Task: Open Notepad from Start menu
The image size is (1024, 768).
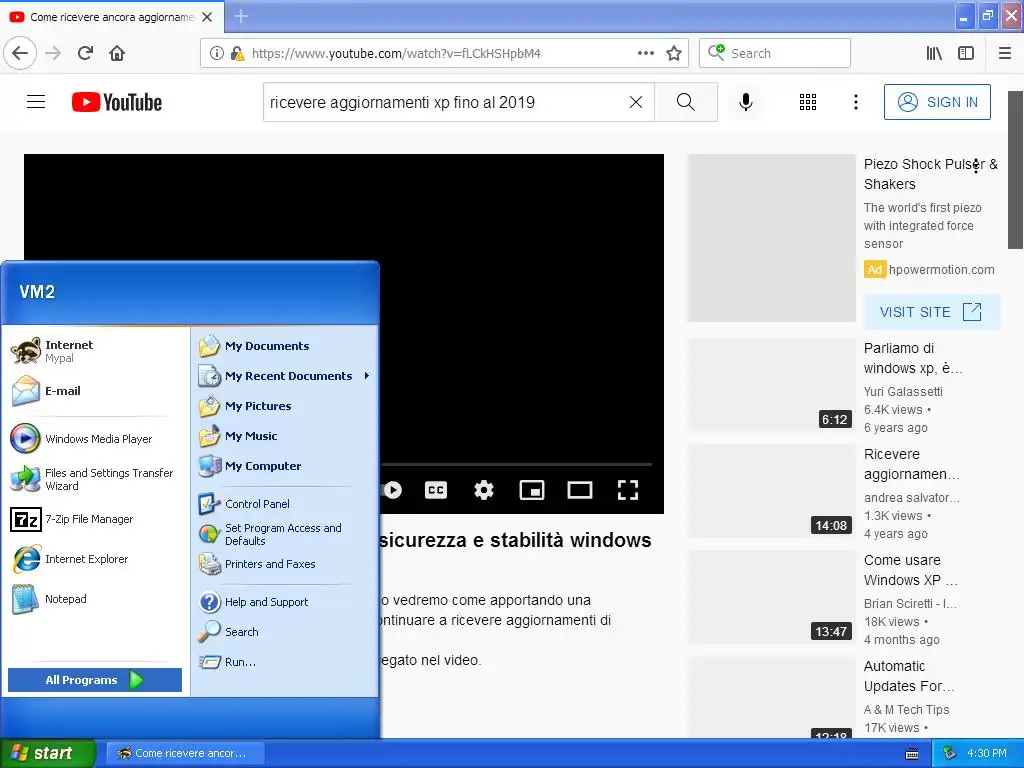Action: 95,599
